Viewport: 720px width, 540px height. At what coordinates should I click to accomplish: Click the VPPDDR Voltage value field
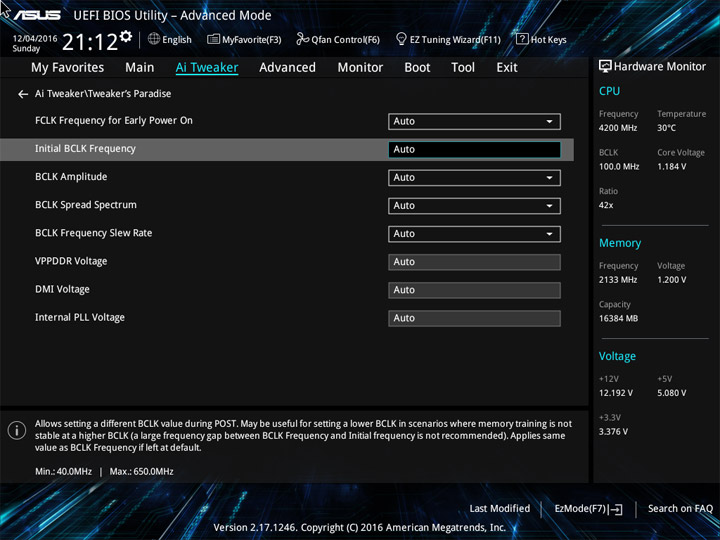pyautogui.click(x=474, y=262)
